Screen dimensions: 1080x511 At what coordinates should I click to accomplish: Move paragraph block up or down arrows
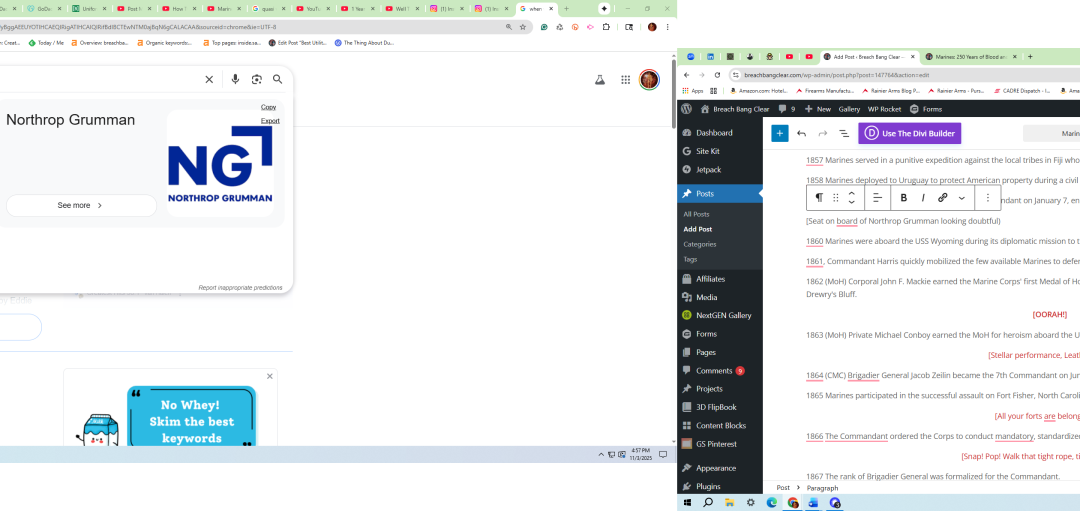(852, 198)
